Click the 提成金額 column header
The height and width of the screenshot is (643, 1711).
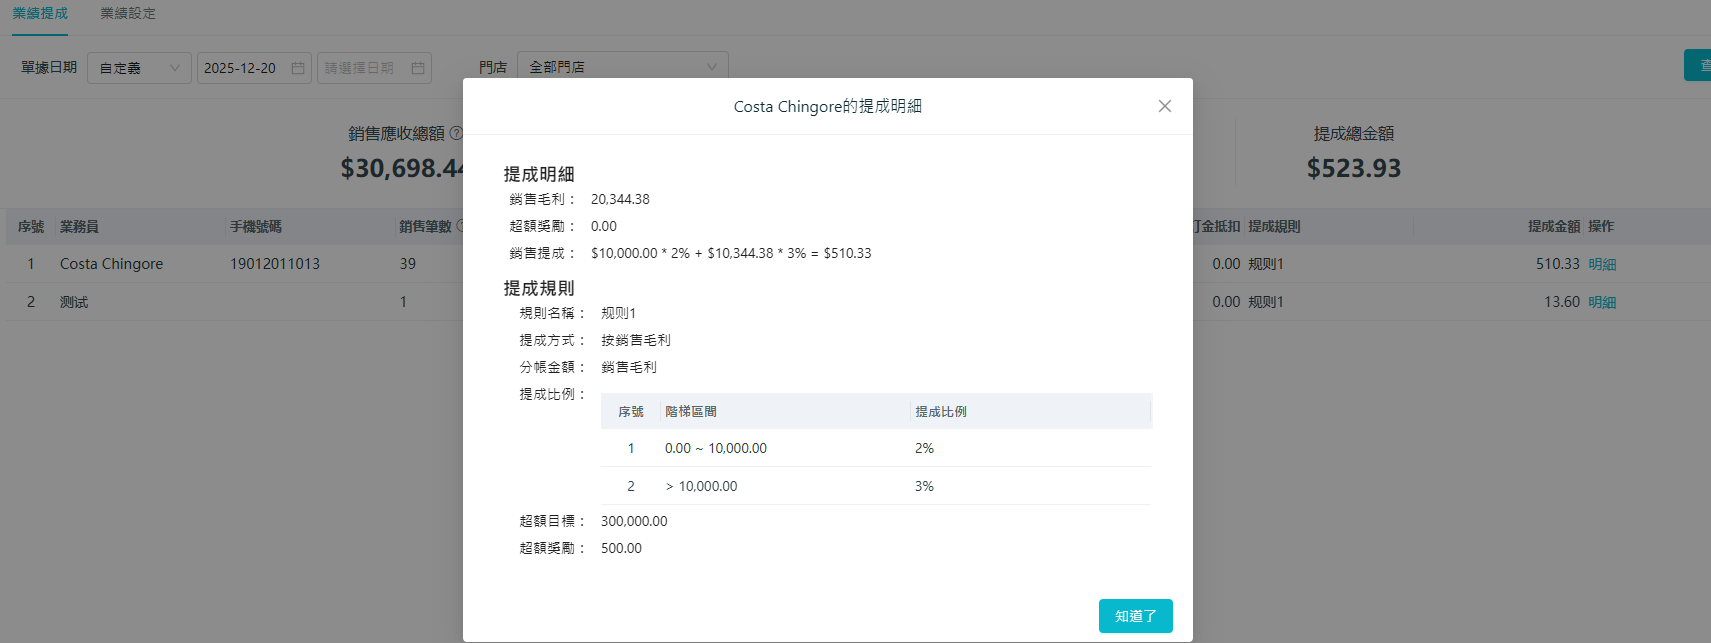1553,227
